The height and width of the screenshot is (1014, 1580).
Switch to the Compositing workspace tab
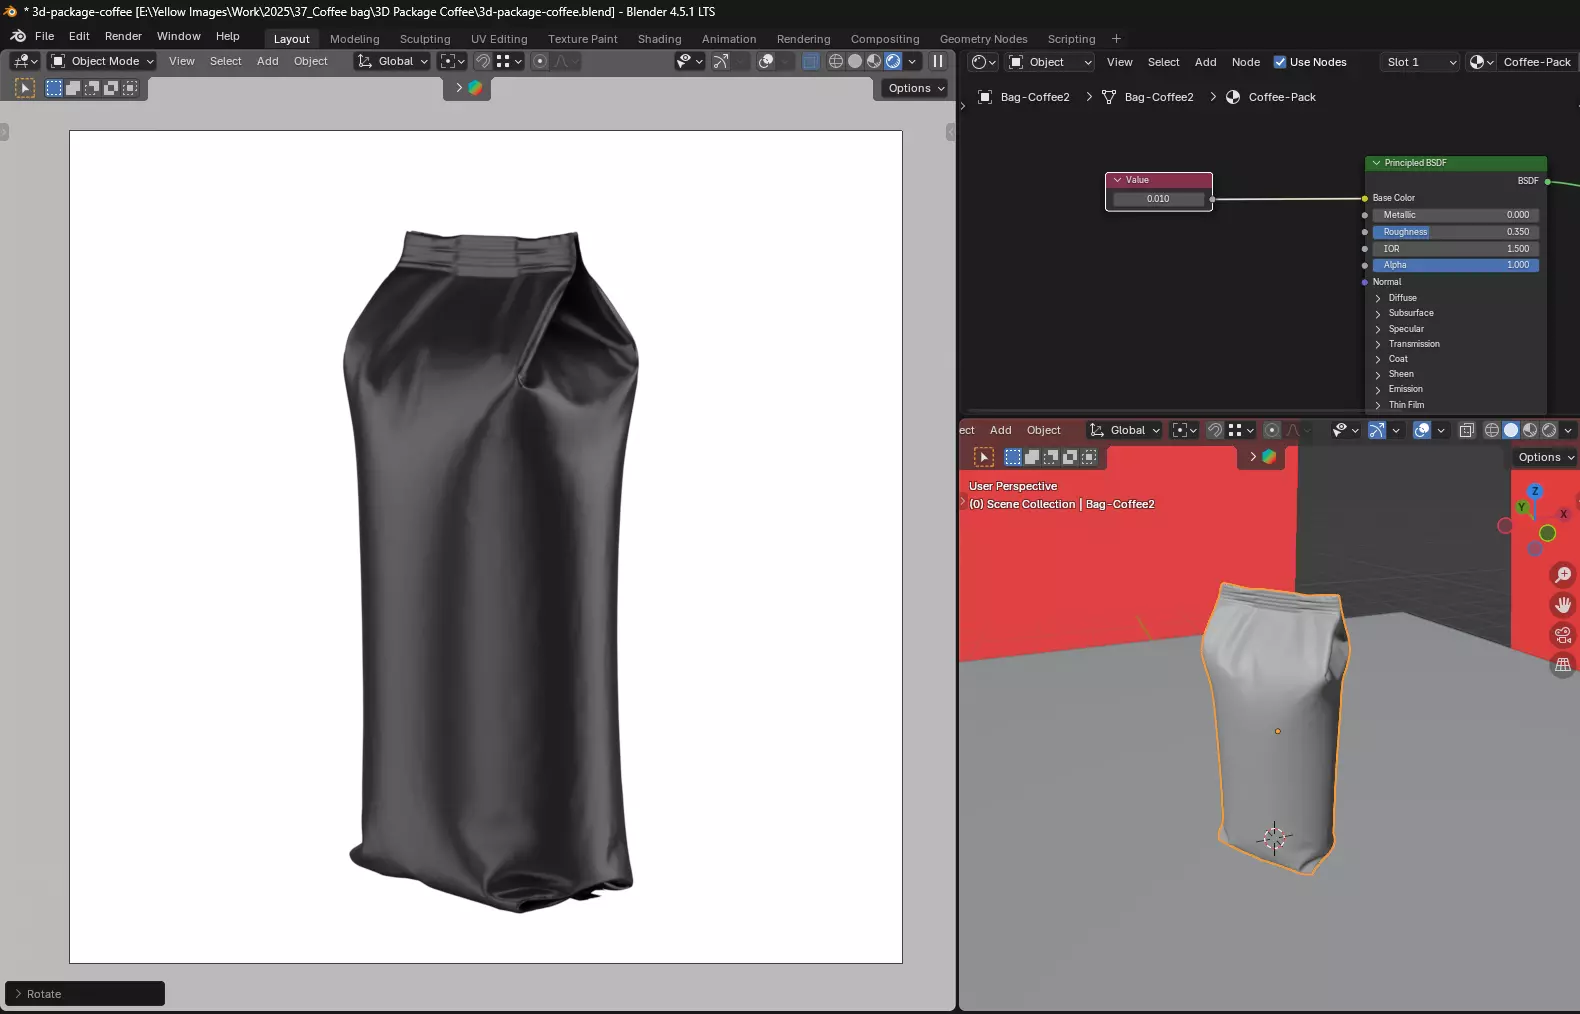(x=885, y=39)
